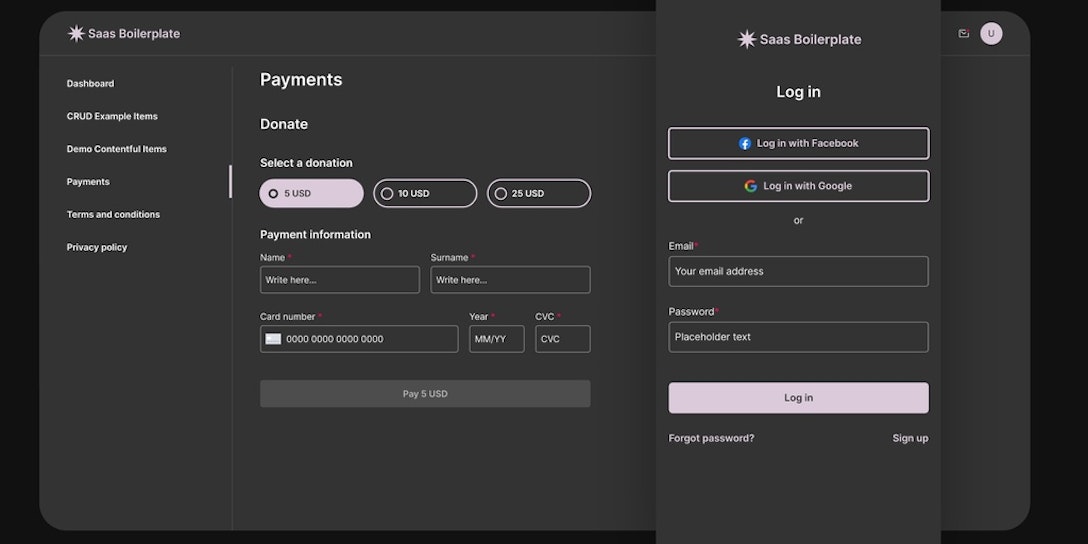Click into the Card number field
Screen dimensions: 1088x544
tap(366, 339)
